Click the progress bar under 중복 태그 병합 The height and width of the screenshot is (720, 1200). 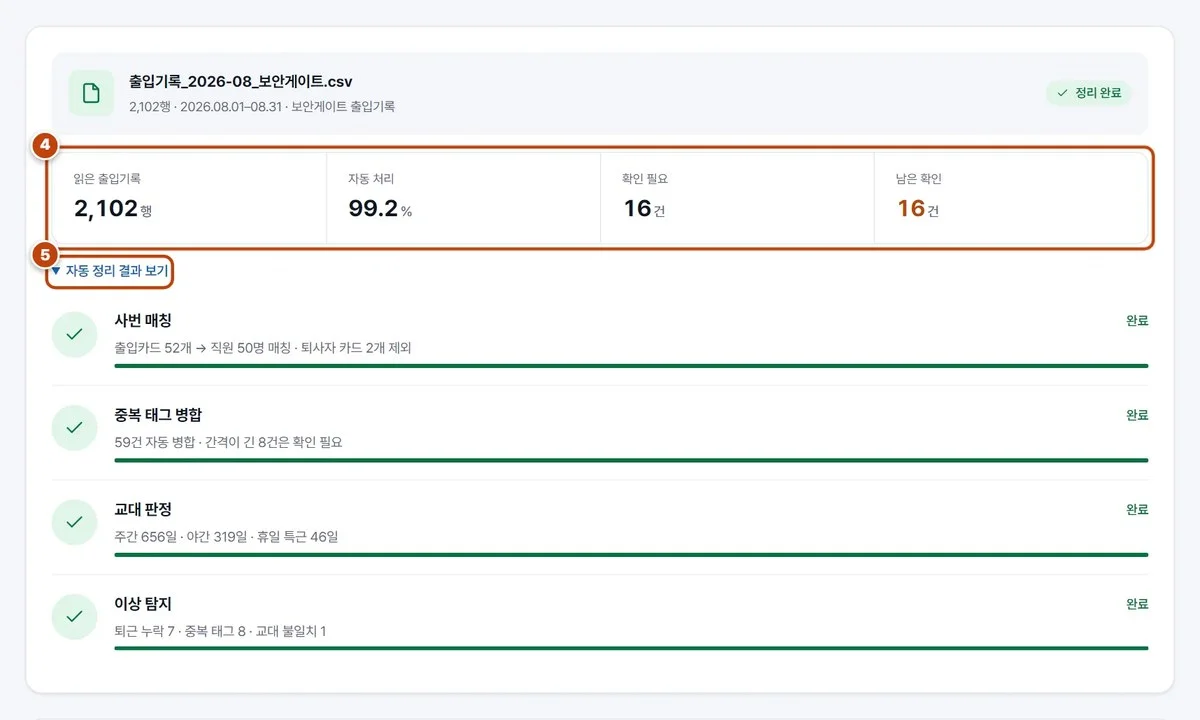click(631, 460)
